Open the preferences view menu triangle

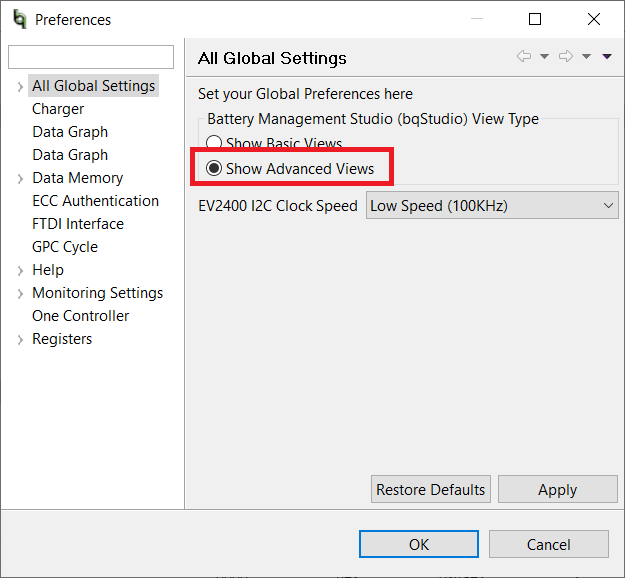coord(607,57)
